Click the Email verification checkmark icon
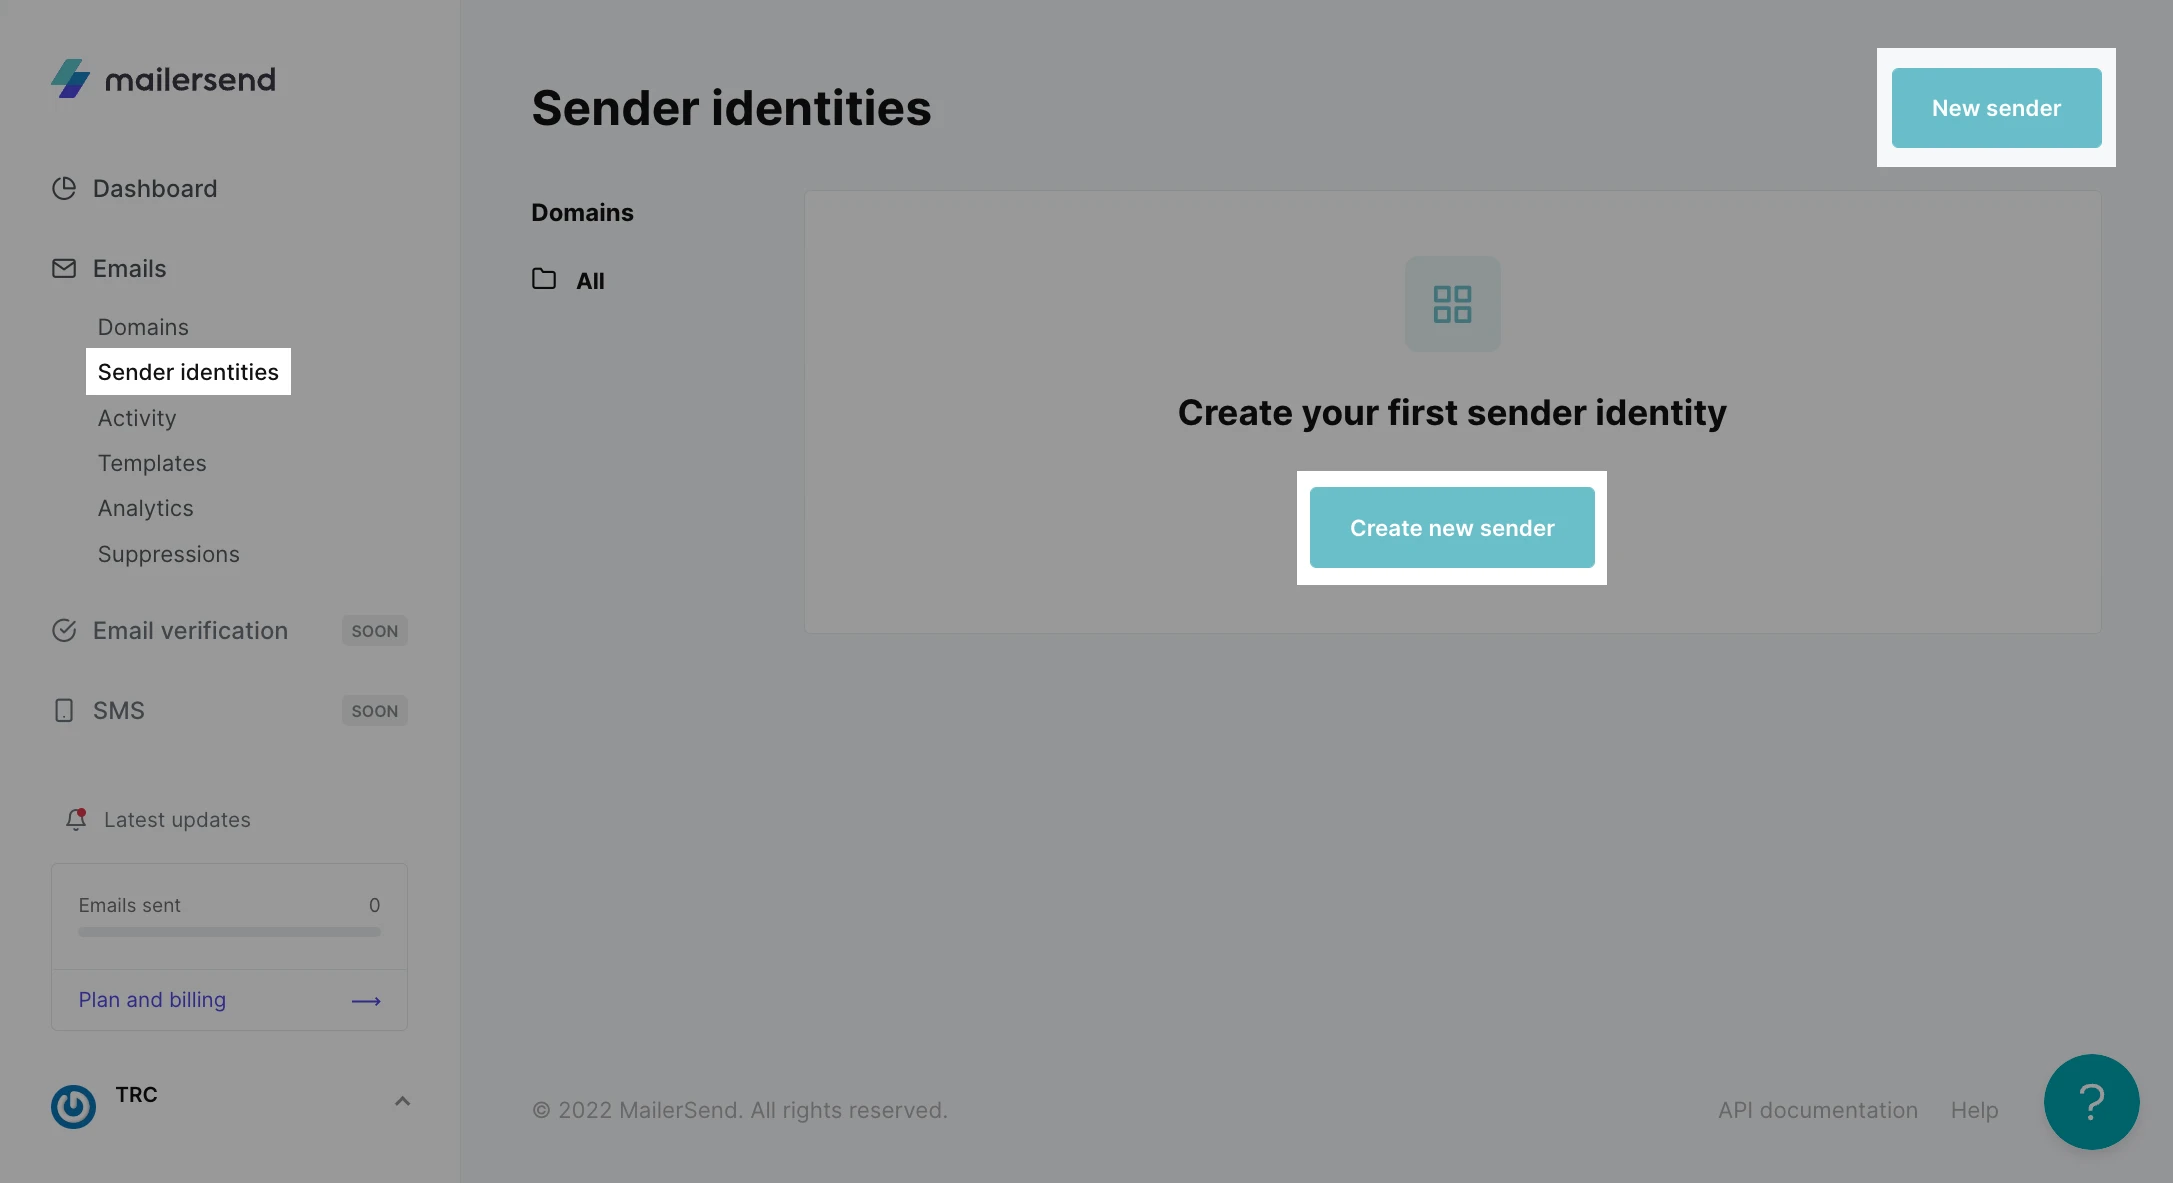Image resolution: width=2173 pixels, height=1183 pixels. pos(64,631)
